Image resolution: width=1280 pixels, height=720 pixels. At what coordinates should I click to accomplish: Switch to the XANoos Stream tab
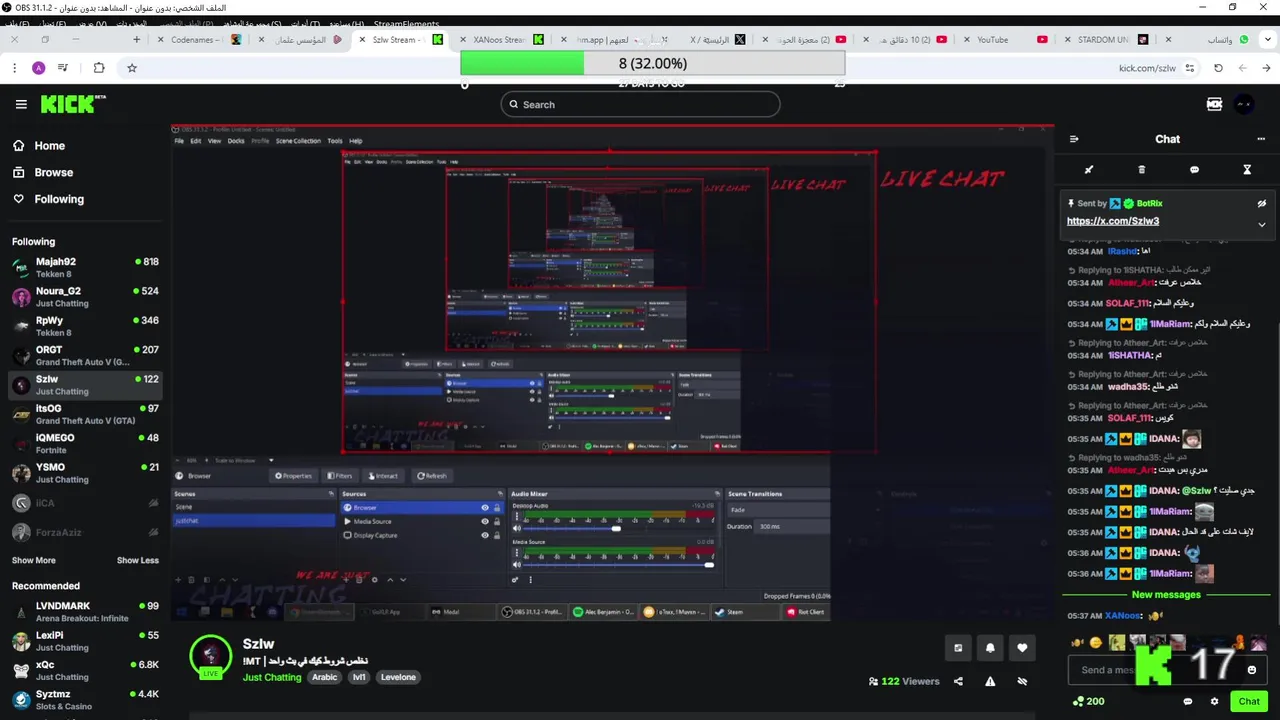[503, 40]
